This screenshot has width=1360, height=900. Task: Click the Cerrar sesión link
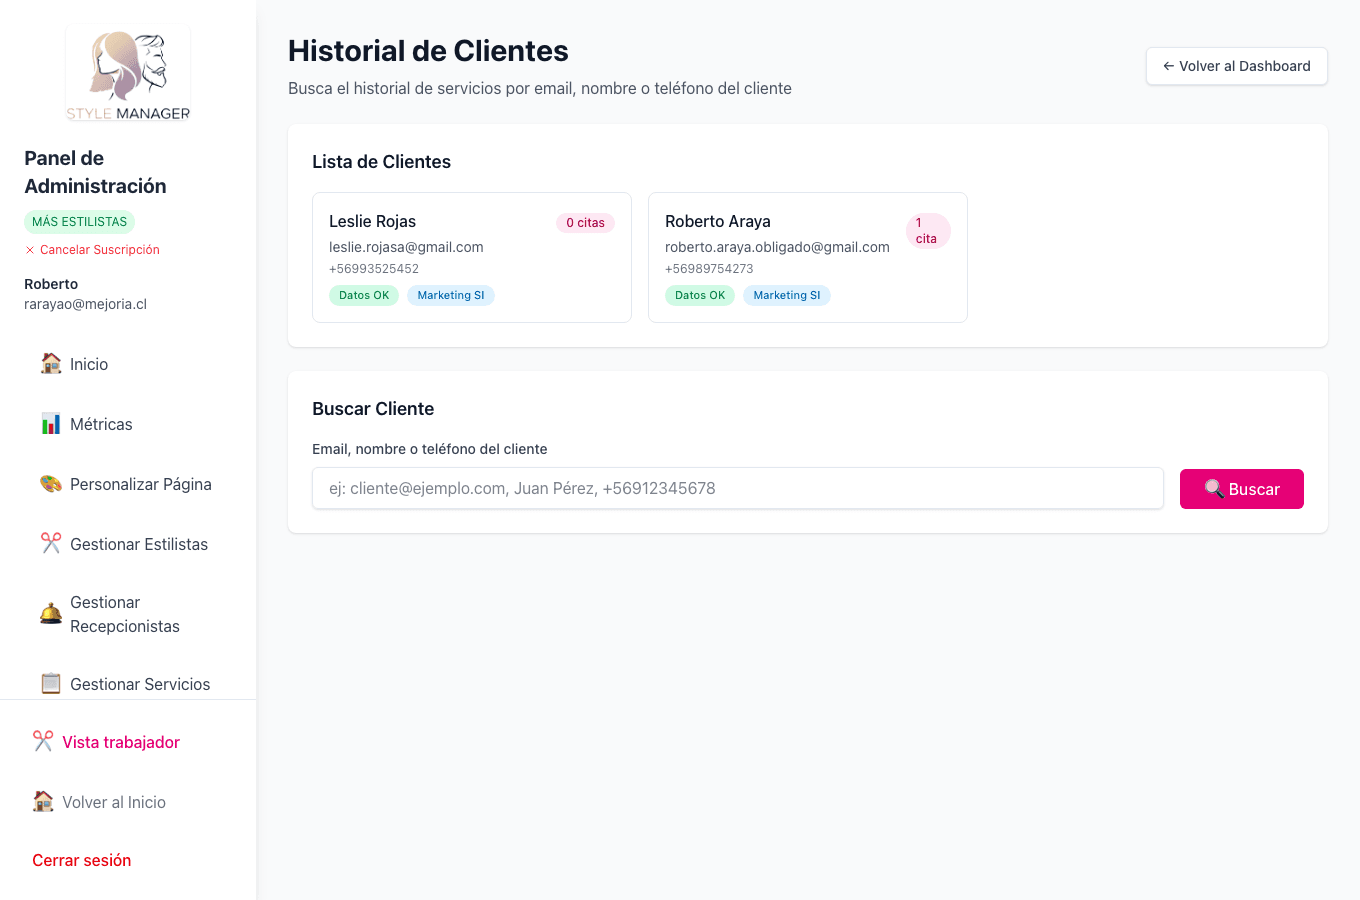click(x=80, y=859)
